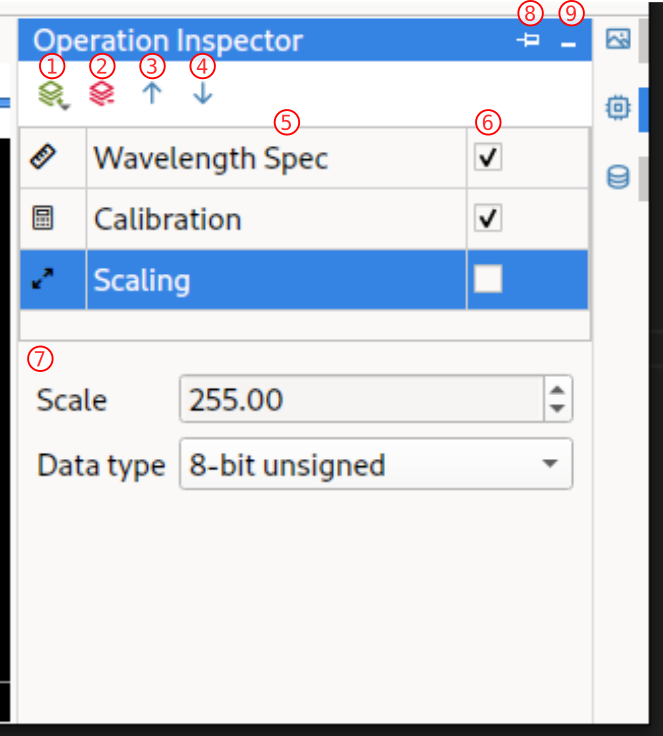Increase the Scale value with the up arrow
This screenshot has width=663, height=736.
pyautogui.click(x=558, y=390)
